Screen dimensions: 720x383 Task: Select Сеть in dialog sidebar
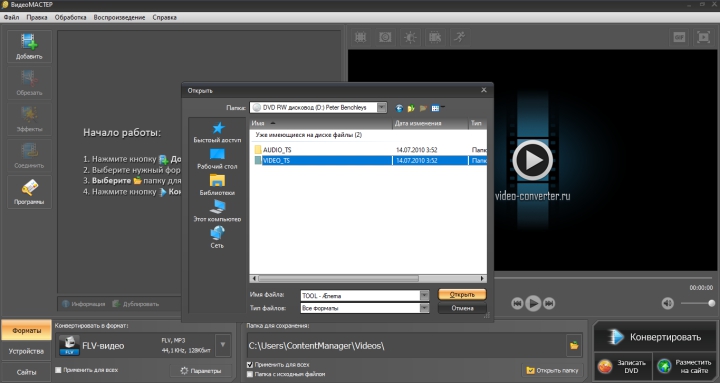217,238
